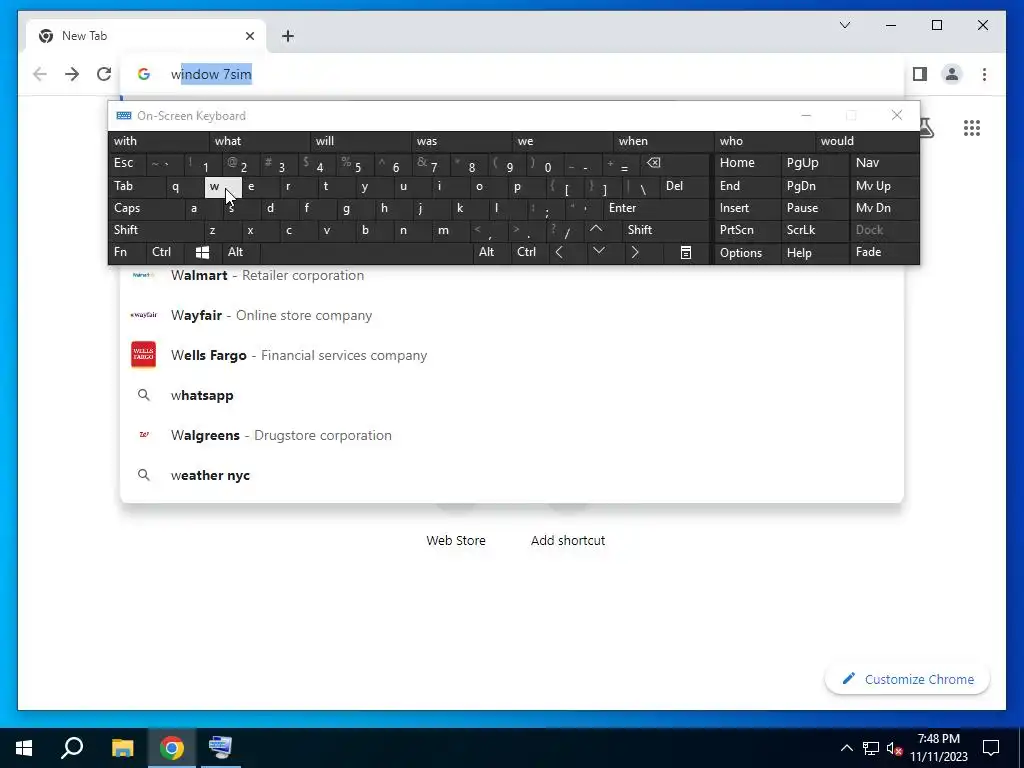Open Chrome's side panel icon
This screenshot has width=1024, height=768.
920,74
